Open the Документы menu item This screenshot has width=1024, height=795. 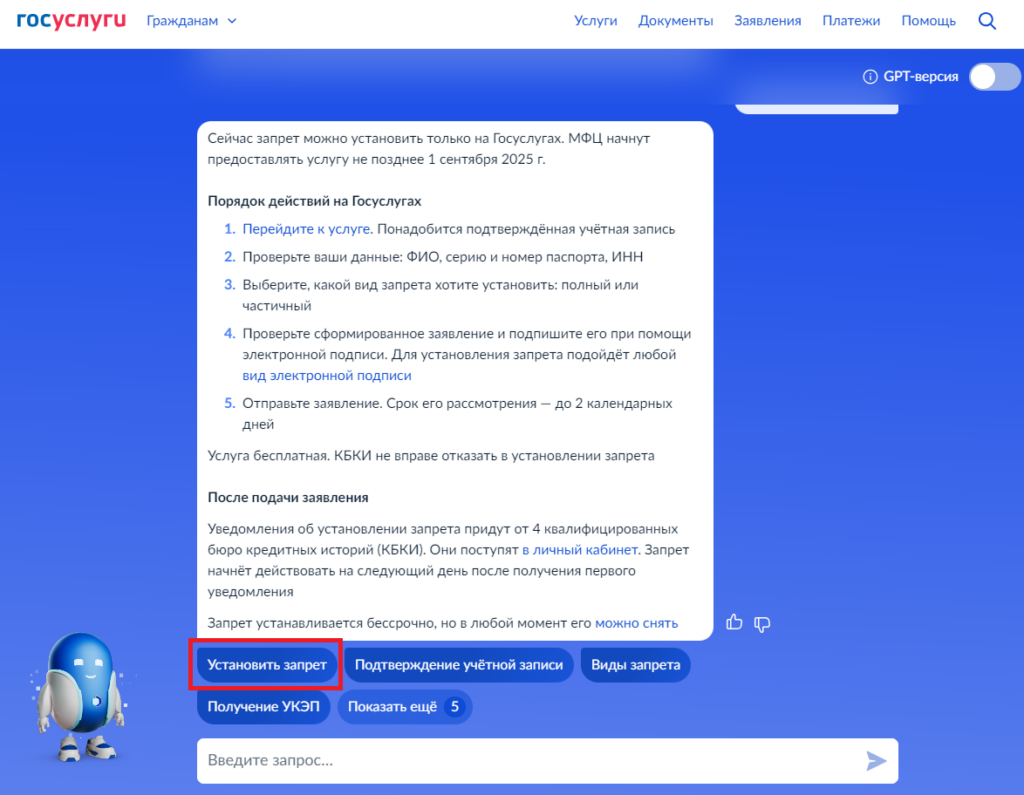pos(676,21)
